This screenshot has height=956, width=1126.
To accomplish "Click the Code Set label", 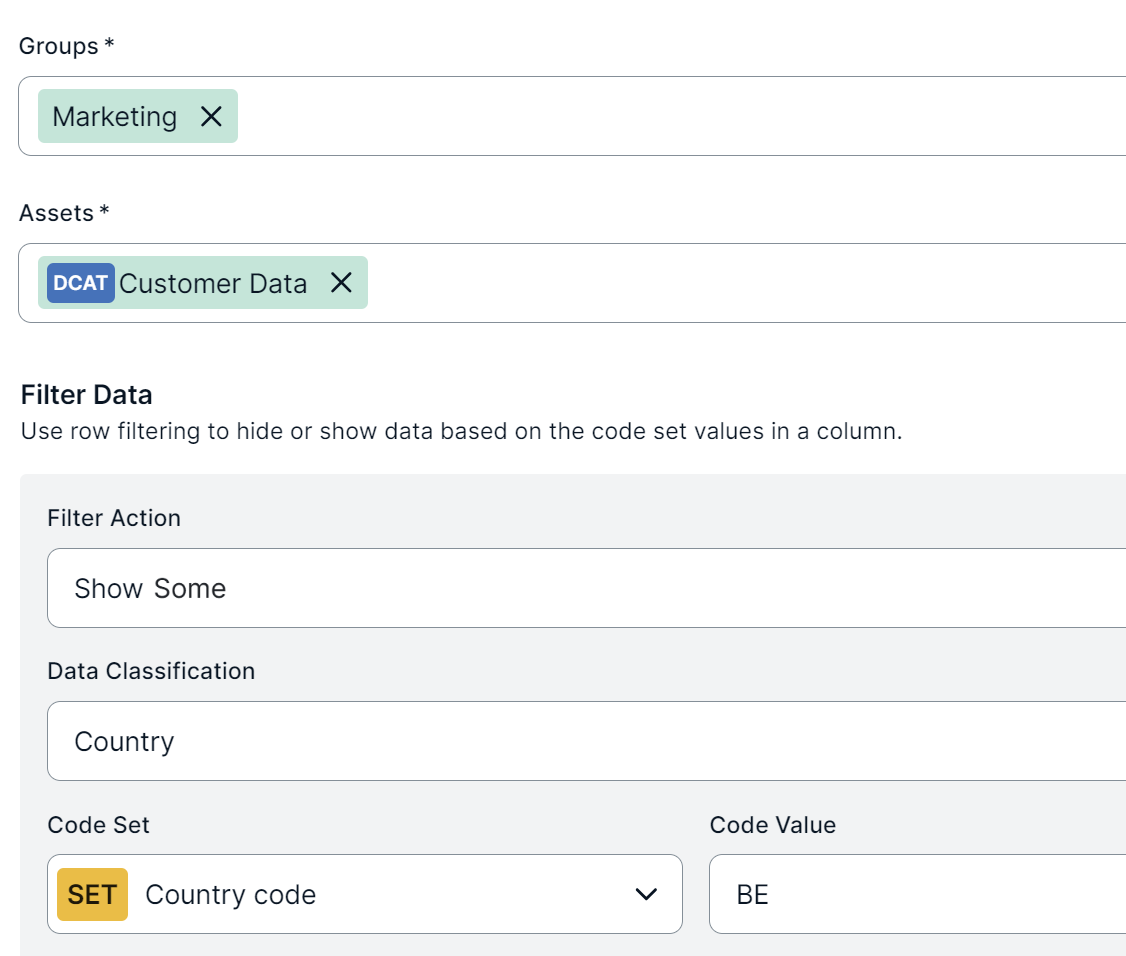I will tap(98, 825).
